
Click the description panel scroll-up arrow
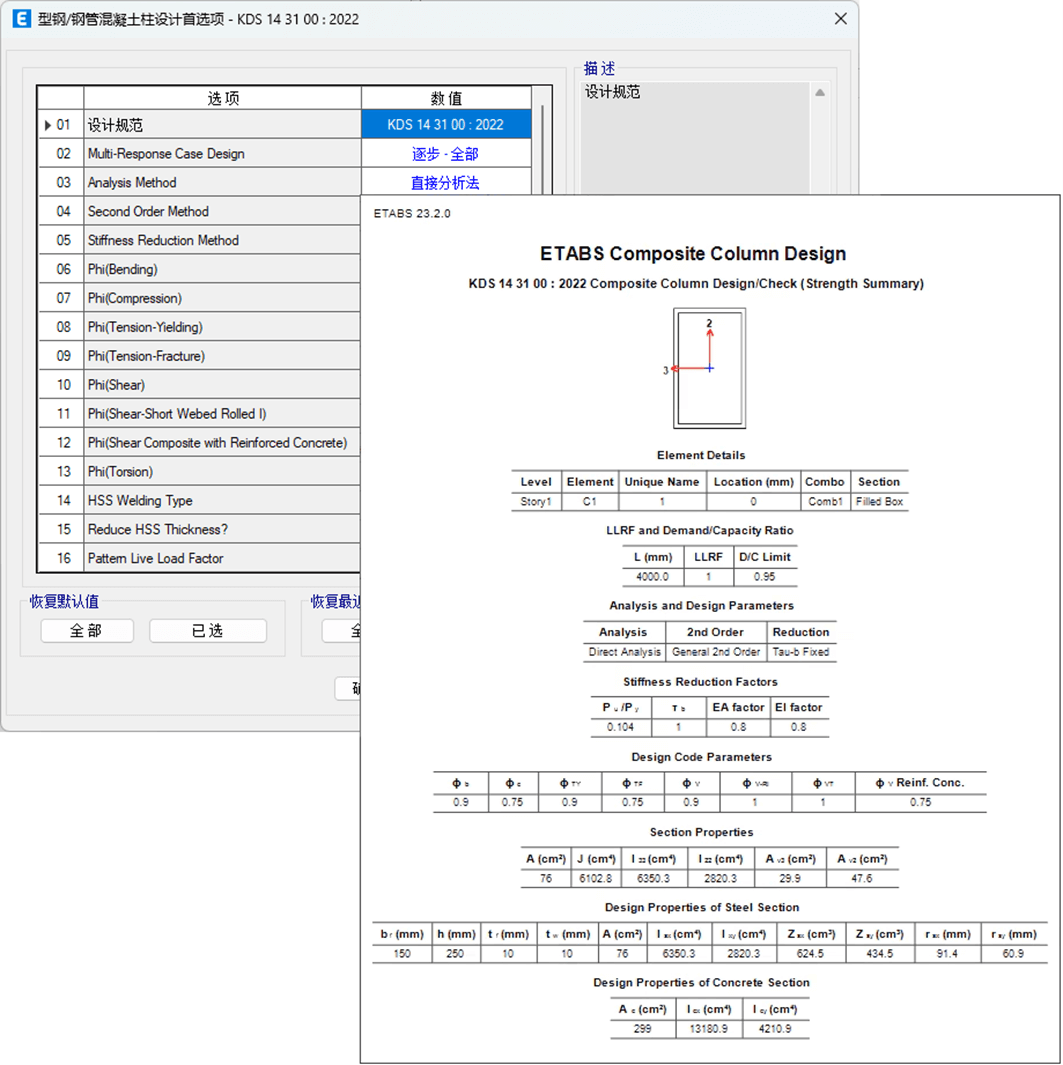pyautogui.click(x=819, y=93)
